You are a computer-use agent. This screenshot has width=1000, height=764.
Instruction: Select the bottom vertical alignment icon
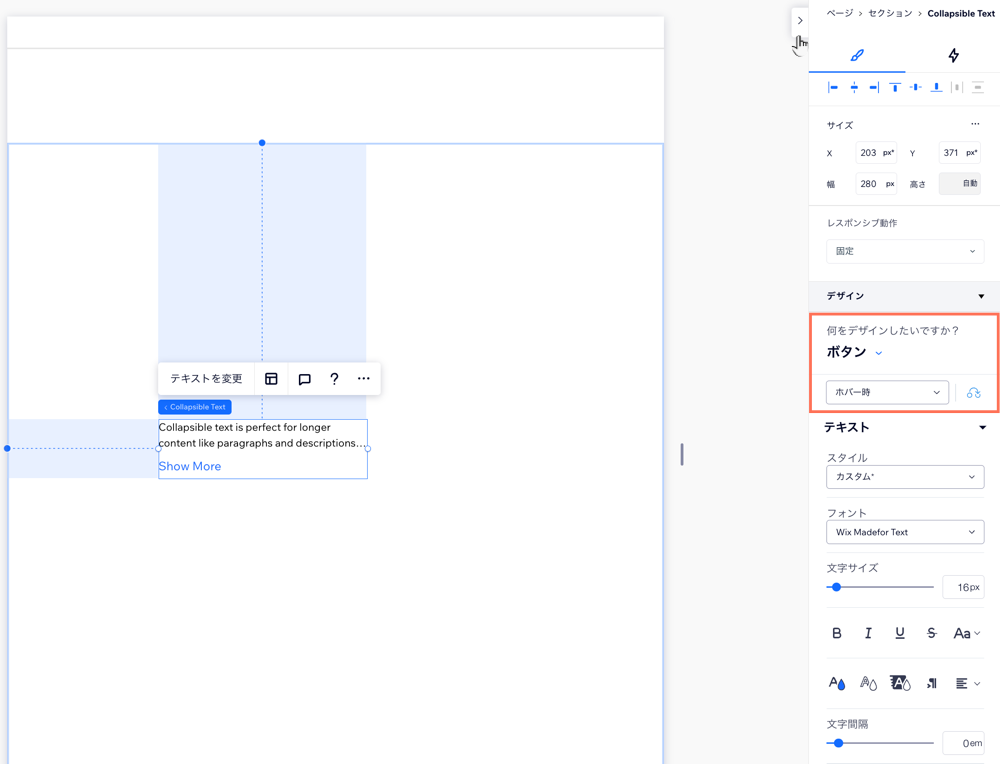point(936,87)
